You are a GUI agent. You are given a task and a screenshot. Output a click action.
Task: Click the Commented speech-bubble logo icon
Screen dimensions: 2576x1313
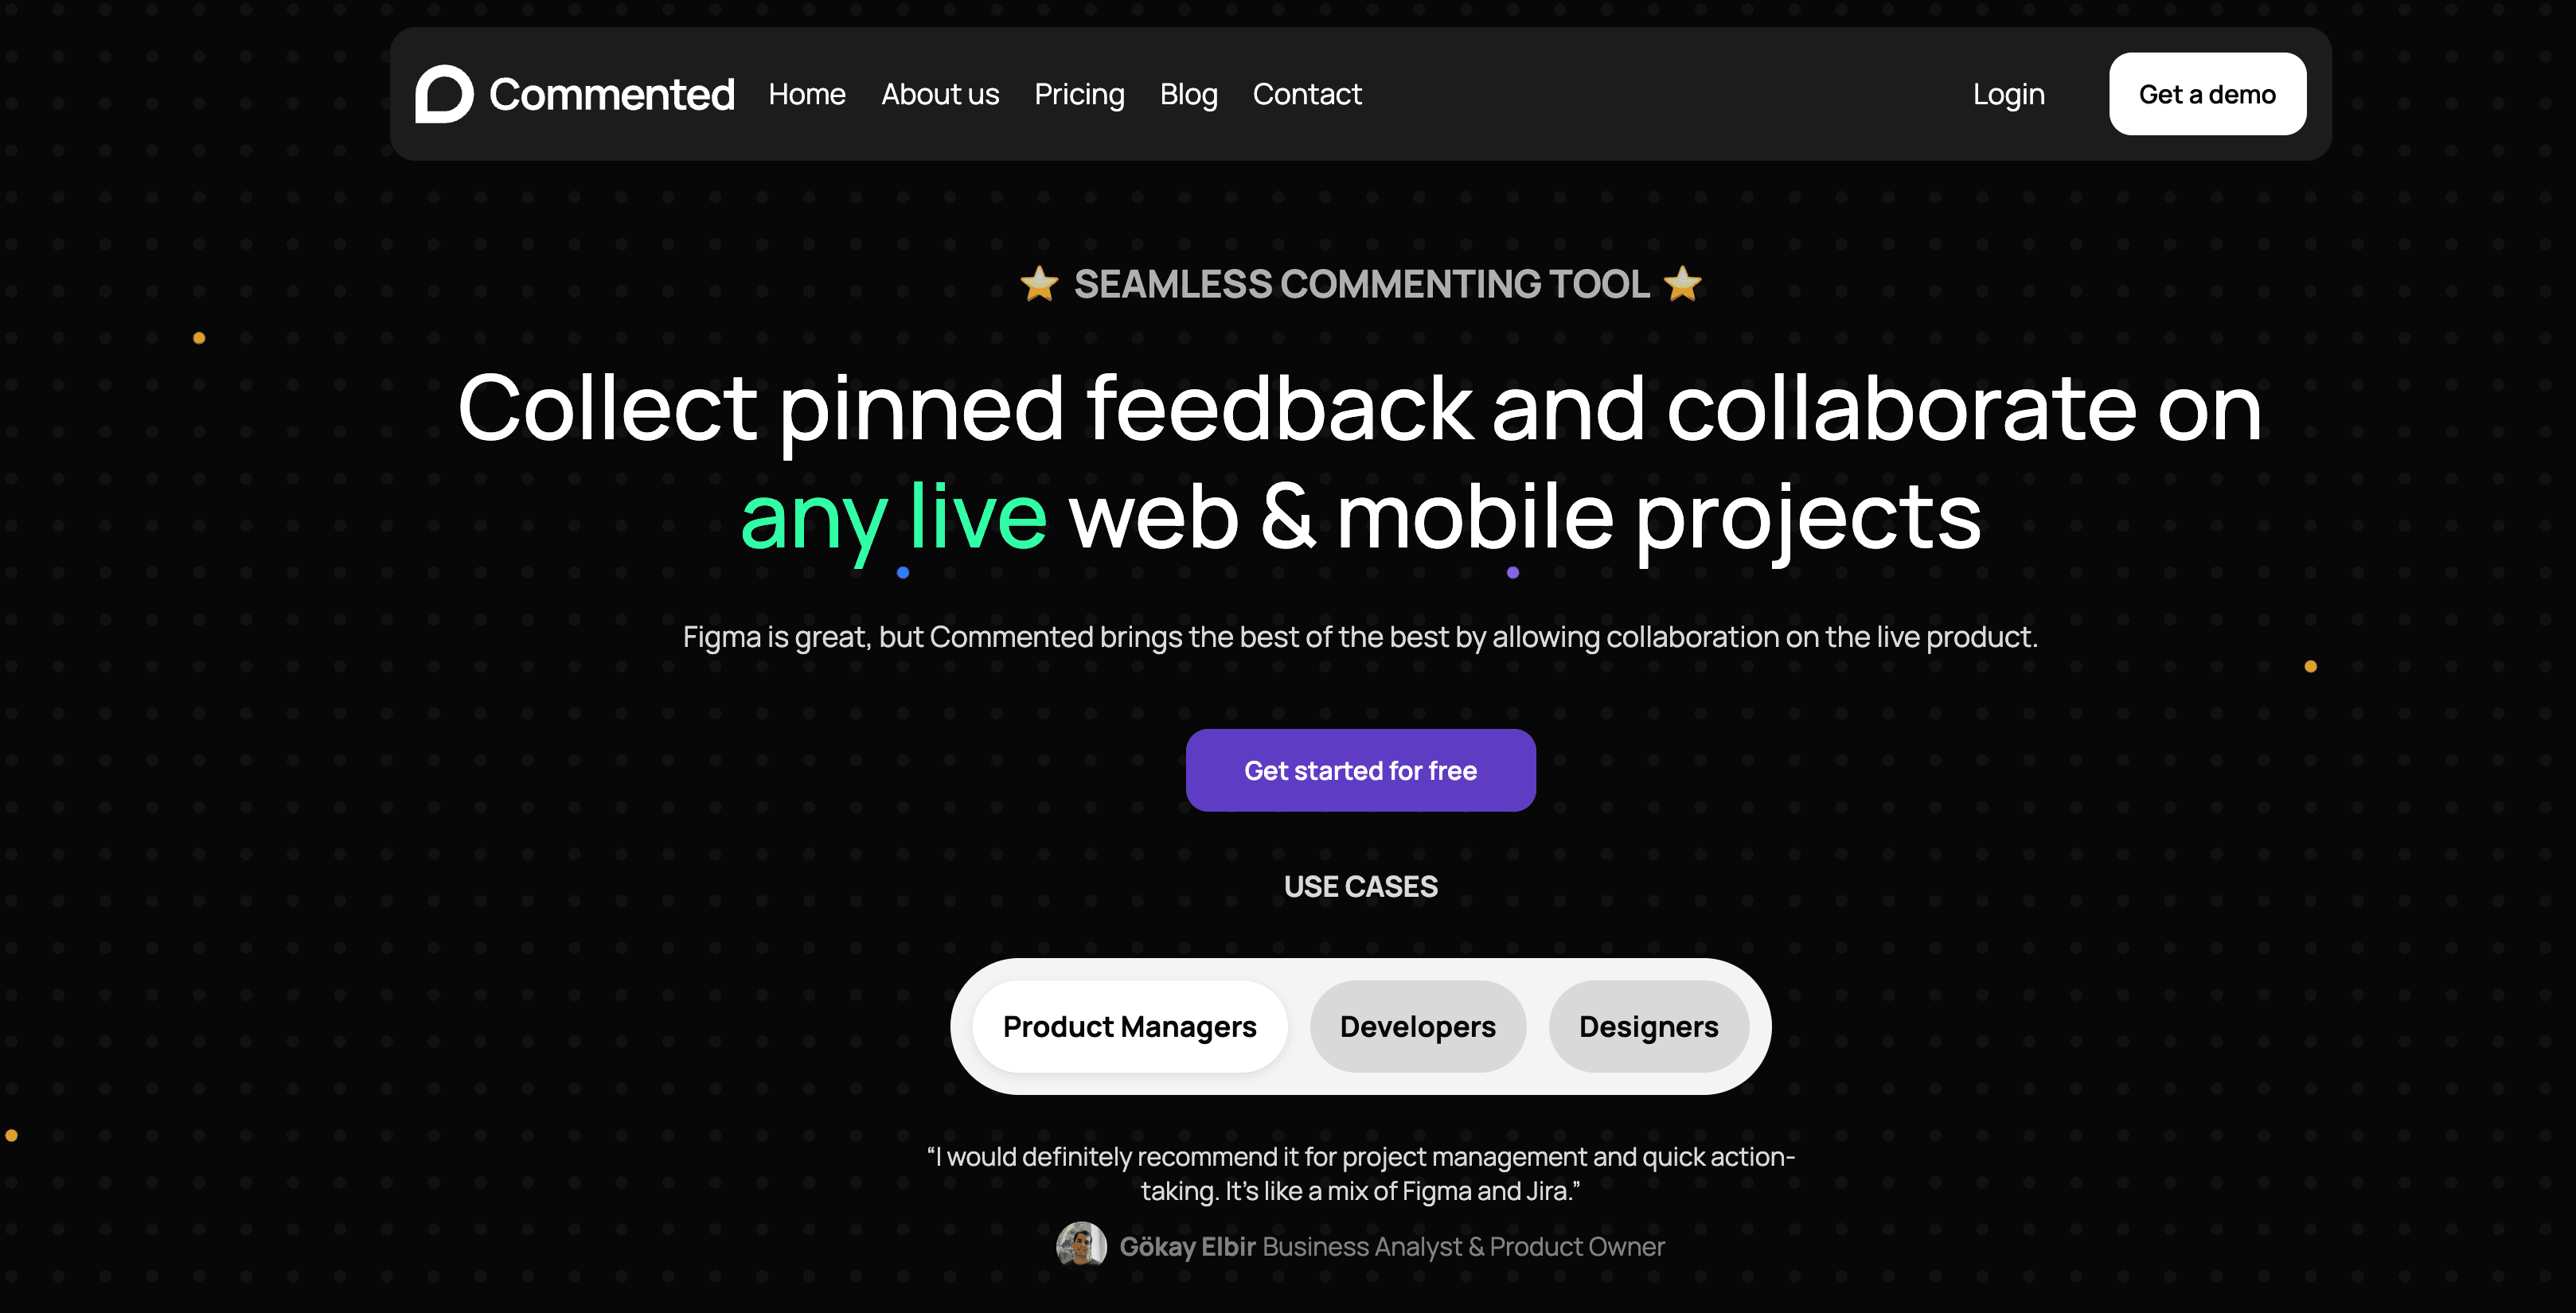(443, 94)
